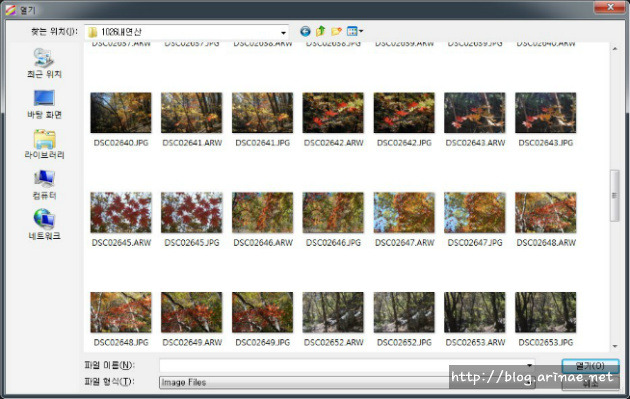The width and height of the screenshot is (630, 399).
Task: Select thumbnail DSC02642.ARW
Action: pos(333,113)
